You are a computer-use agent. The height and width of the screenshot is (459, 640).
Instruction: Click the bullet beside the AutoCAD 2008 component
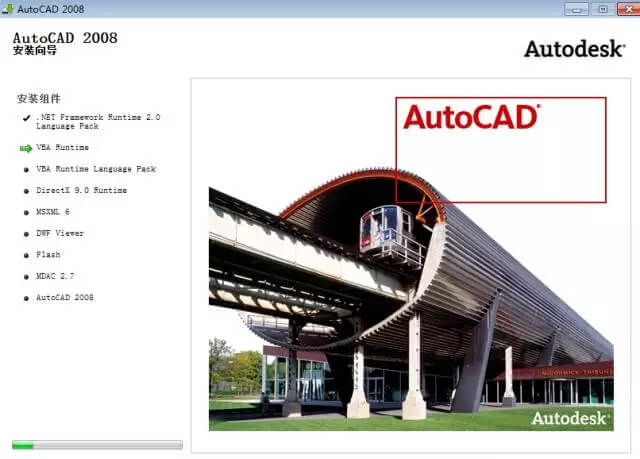point(27,299)
